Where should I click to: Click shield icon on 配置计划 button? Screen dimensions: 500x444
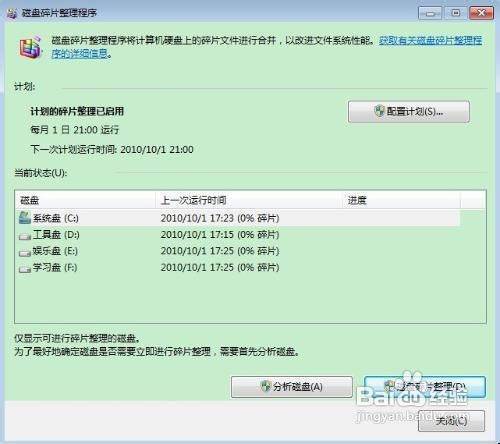coord(379,111)
